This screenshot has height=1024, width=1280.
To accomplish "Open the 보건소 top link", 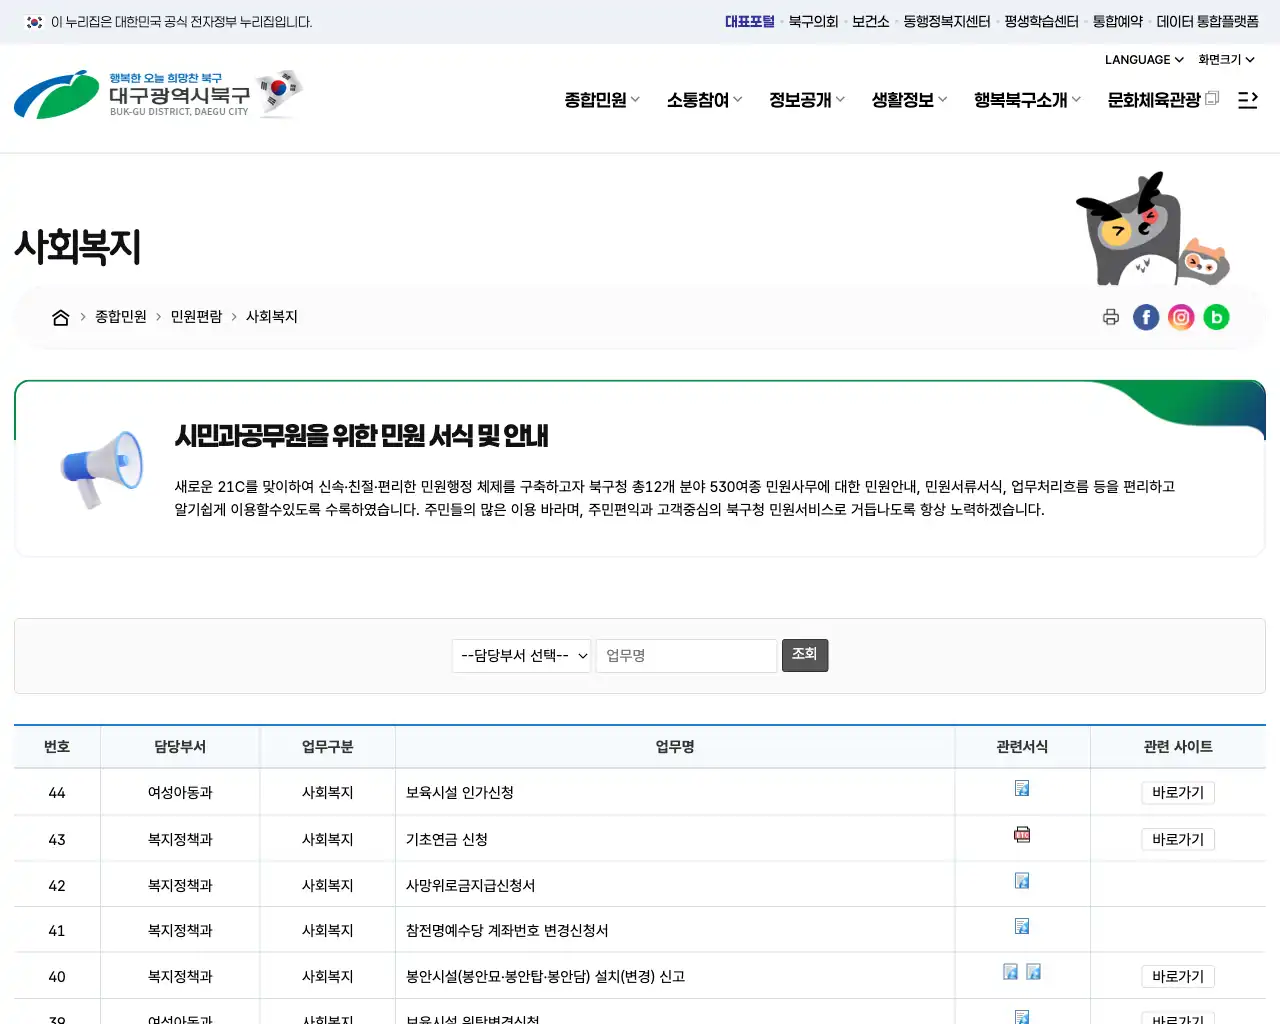I will point(871,21).
